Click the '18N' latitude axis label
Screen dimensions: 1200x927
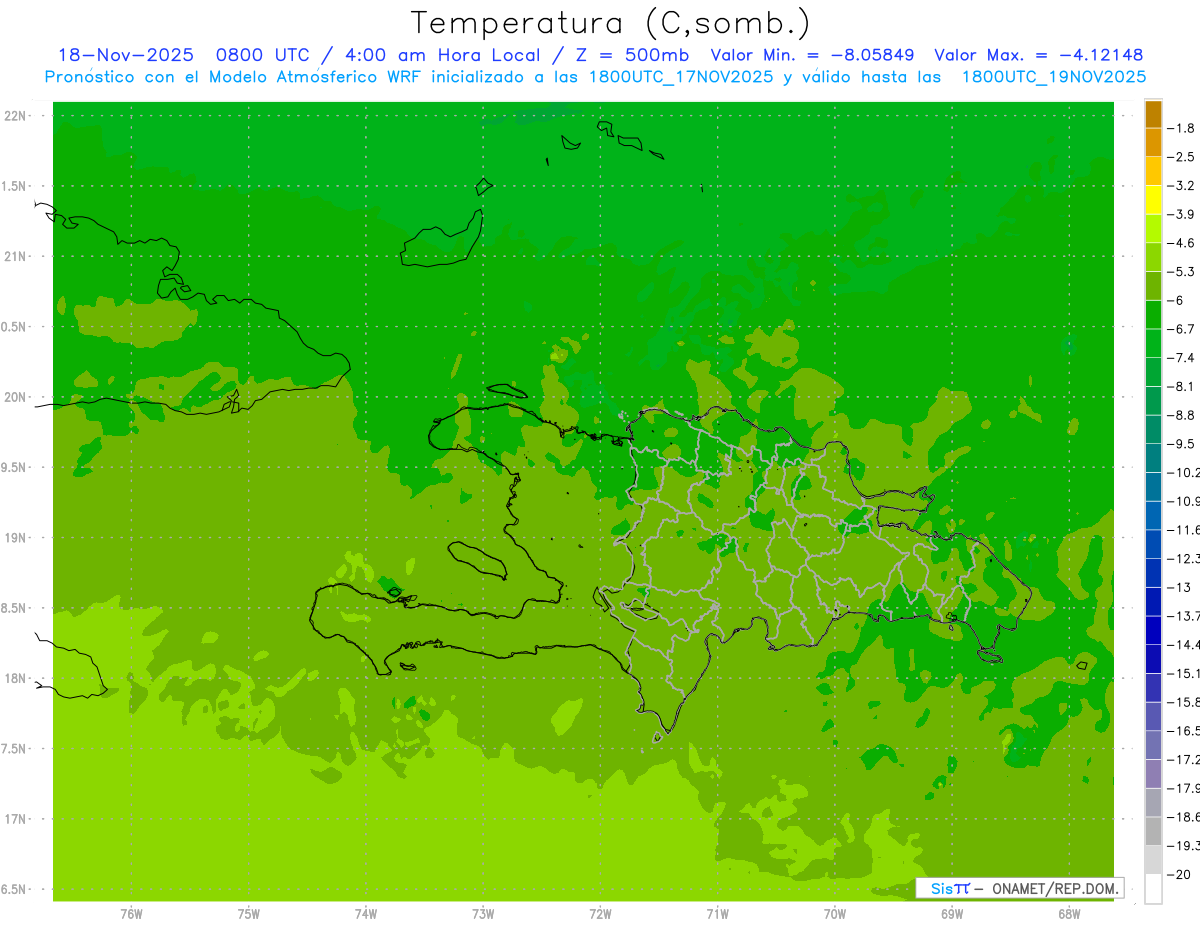[16, 678]
